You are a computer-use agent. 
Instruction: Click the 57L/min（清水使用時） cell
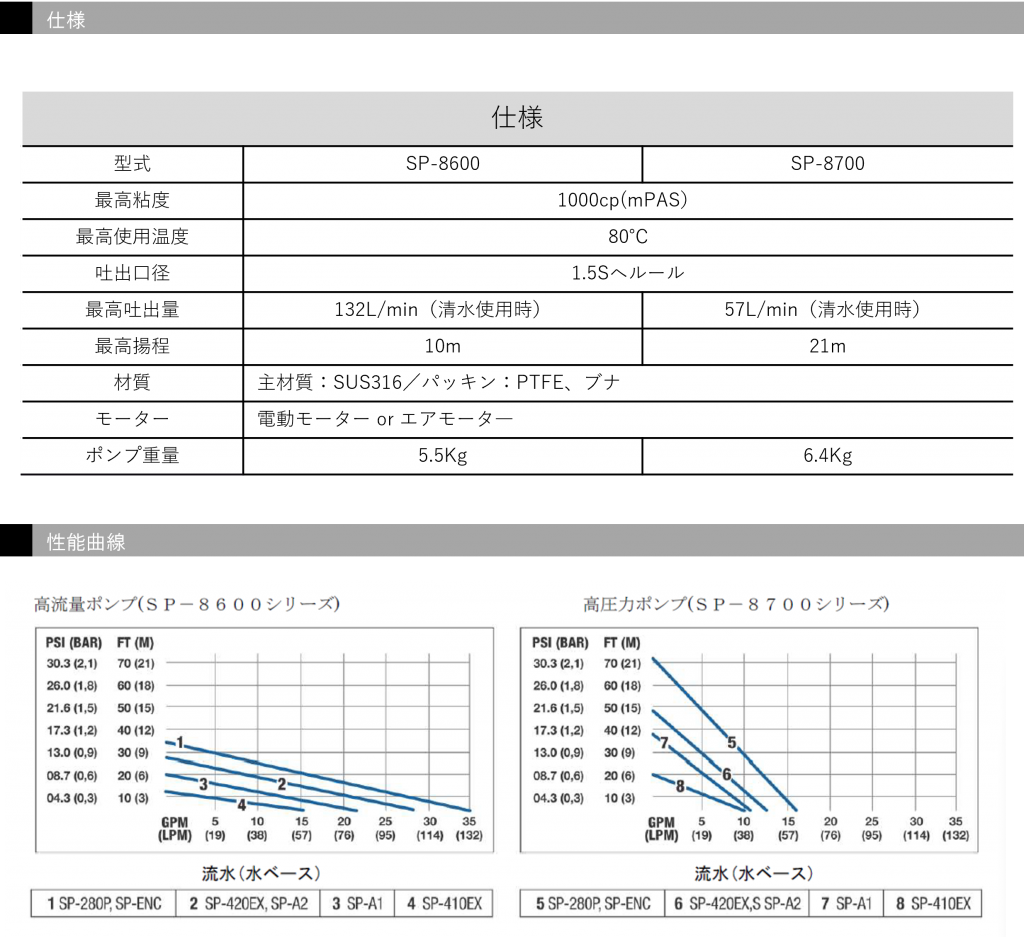(827, 310)
